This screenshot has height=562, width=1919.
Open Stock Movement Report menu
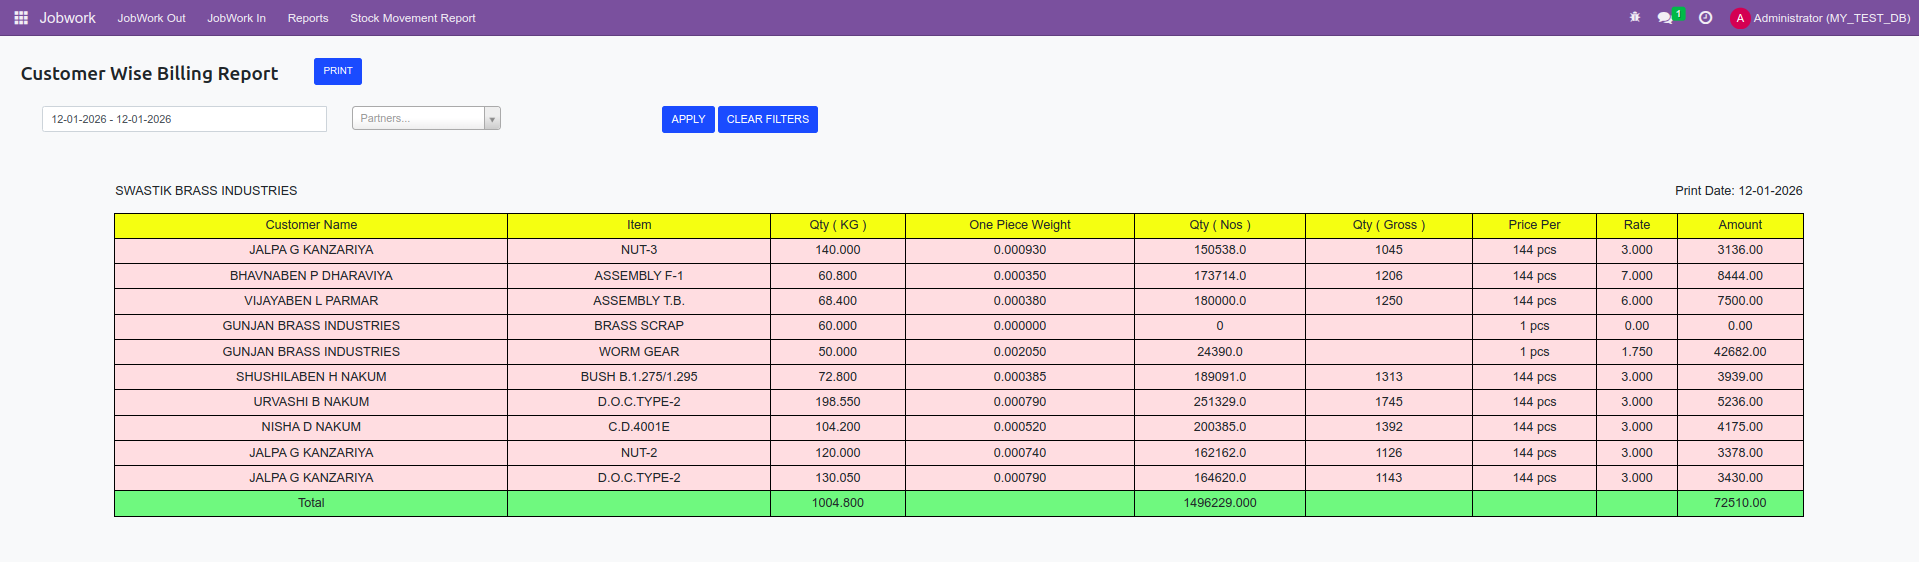412,18
